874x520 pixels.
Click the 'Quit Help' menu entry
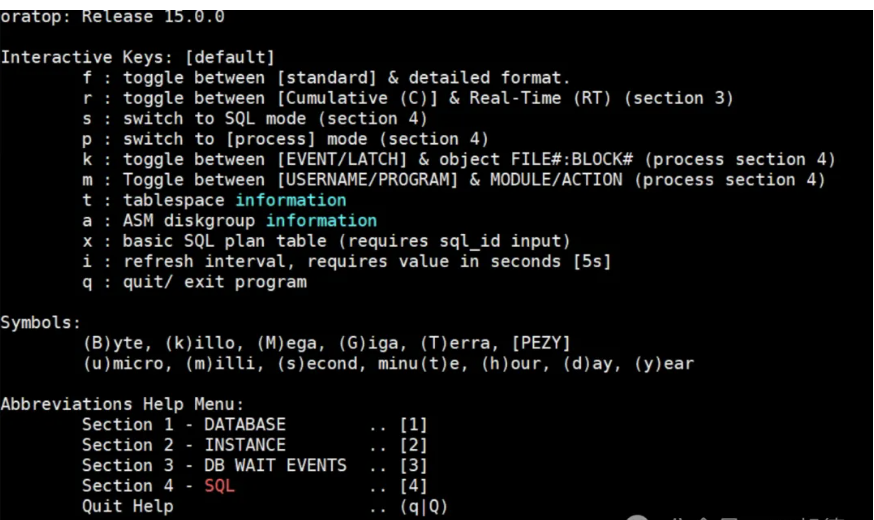coord(127,506)
